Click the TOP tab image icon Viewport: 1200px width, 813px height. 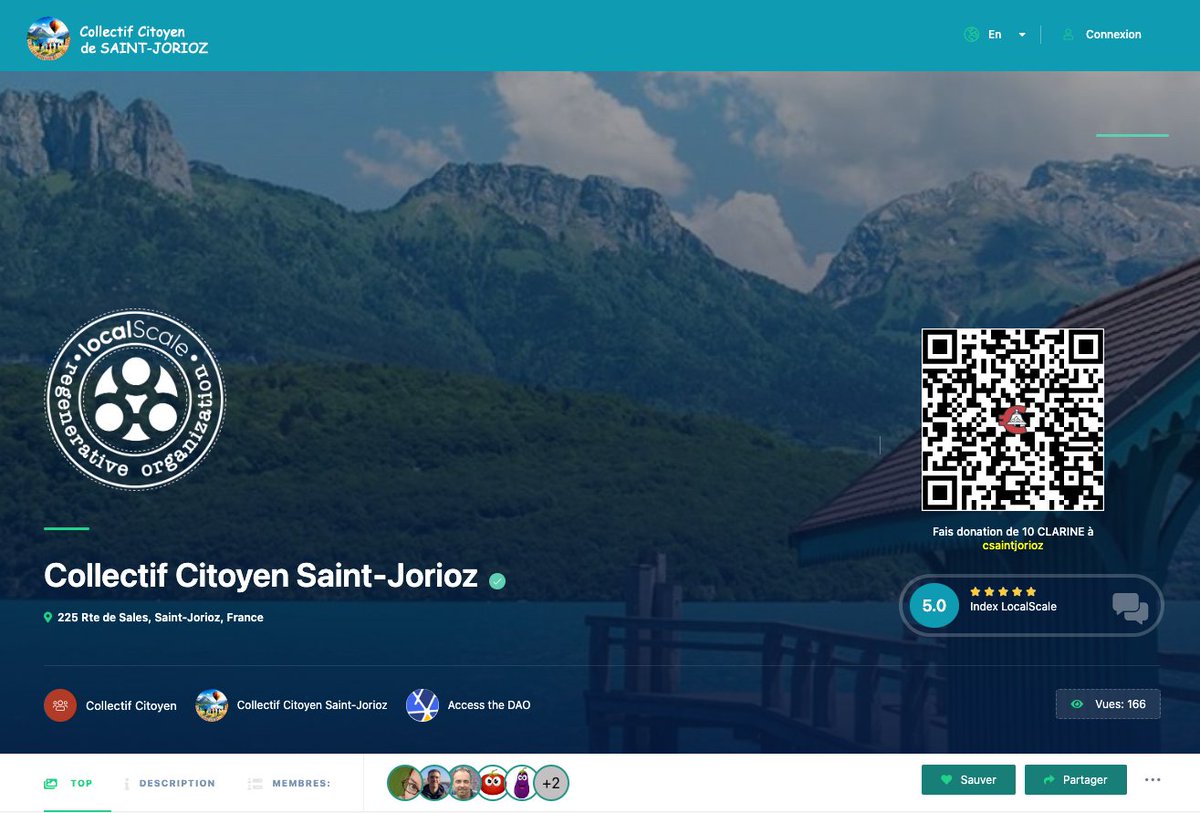point(51,784)
